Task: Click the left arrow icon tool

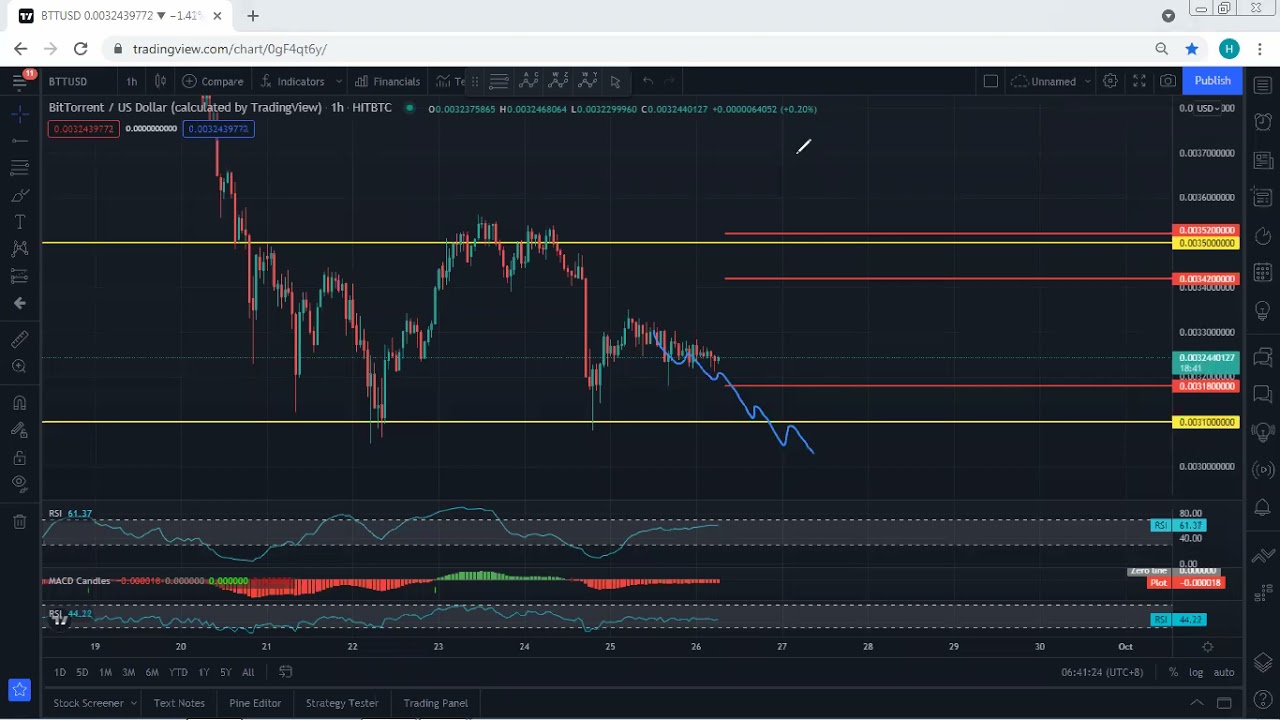Action: point(19,303)
